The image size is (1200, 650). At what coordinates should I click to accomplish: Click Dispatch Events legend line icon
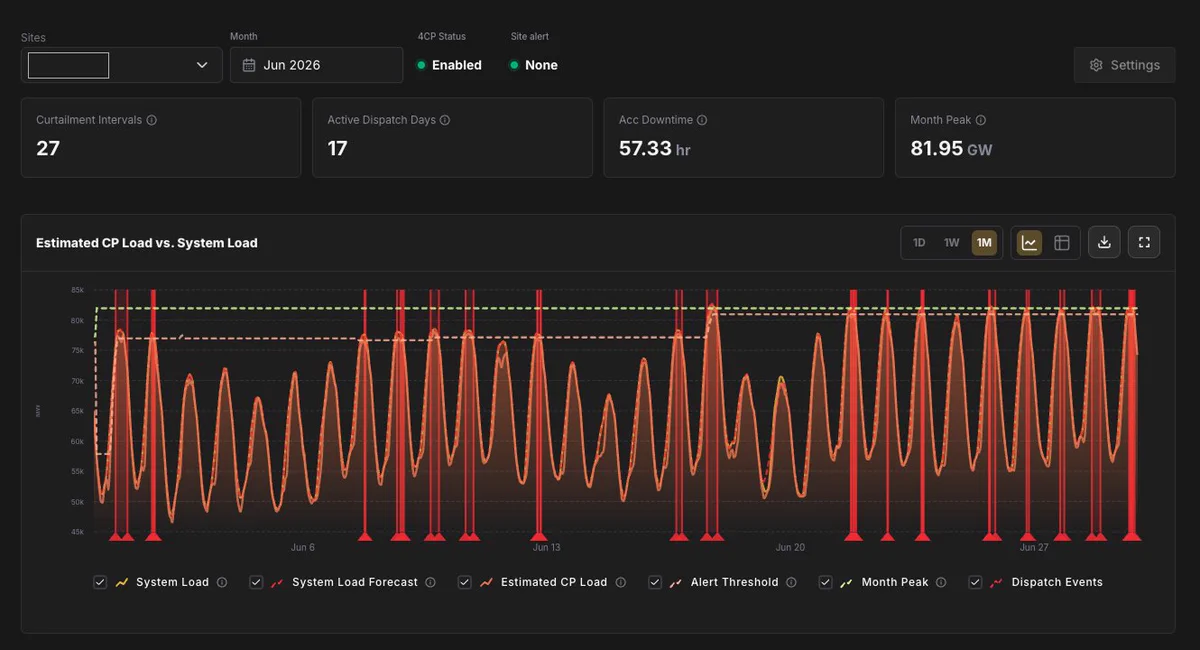pos(997,582)
